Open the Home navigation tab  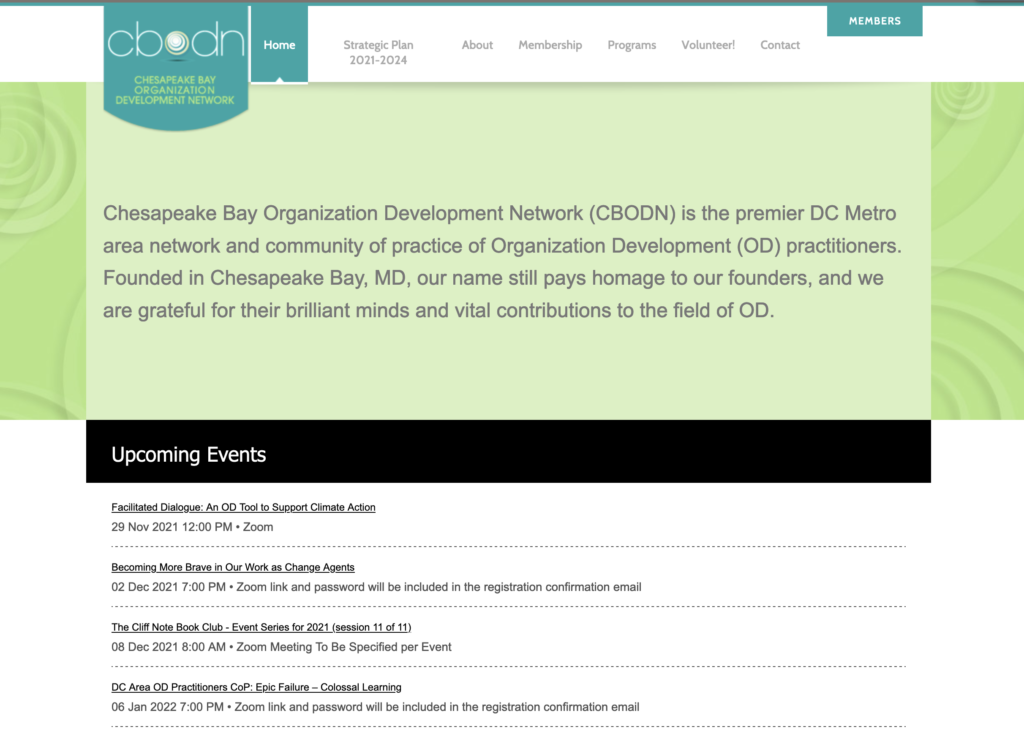point(280,44)
